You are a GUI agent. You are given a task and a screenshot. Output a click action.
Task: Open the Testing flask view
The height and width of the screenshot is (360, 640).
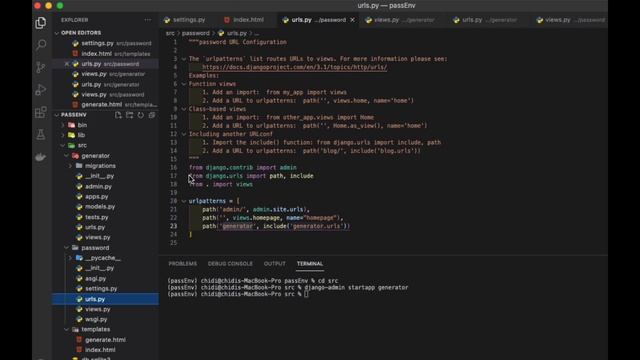40,134
